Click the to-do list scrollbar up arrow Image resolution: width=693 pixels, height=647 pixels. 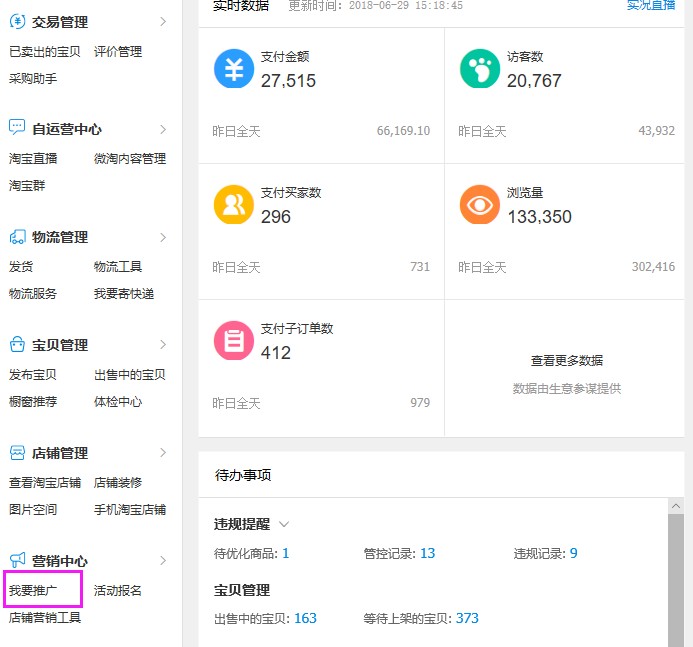tap(676, 506)
